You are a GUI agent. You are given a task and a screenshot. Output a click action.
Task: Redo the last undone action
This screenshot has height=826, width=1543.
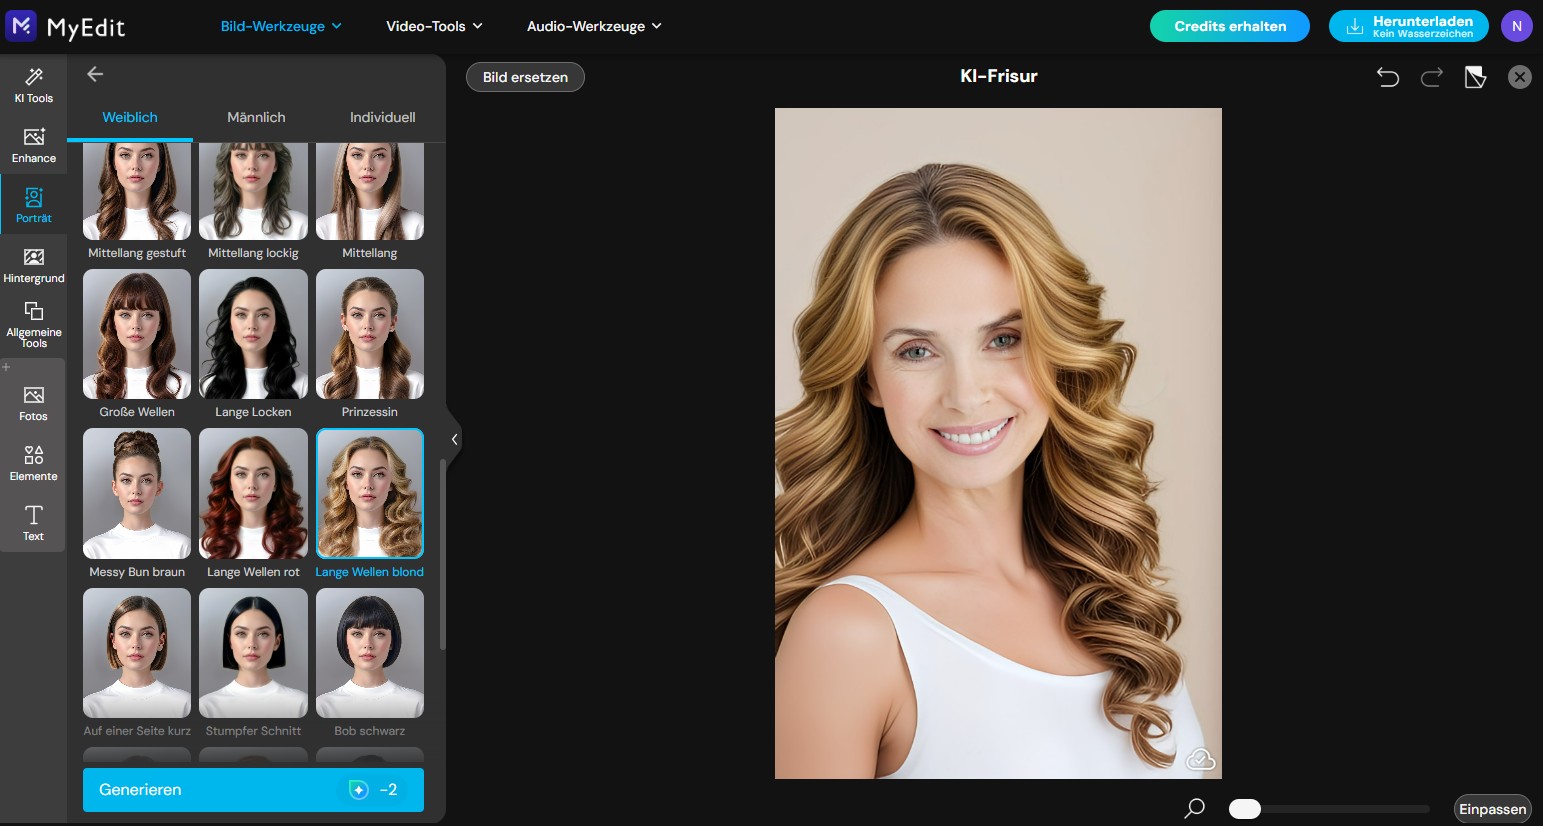(1432, 76)
